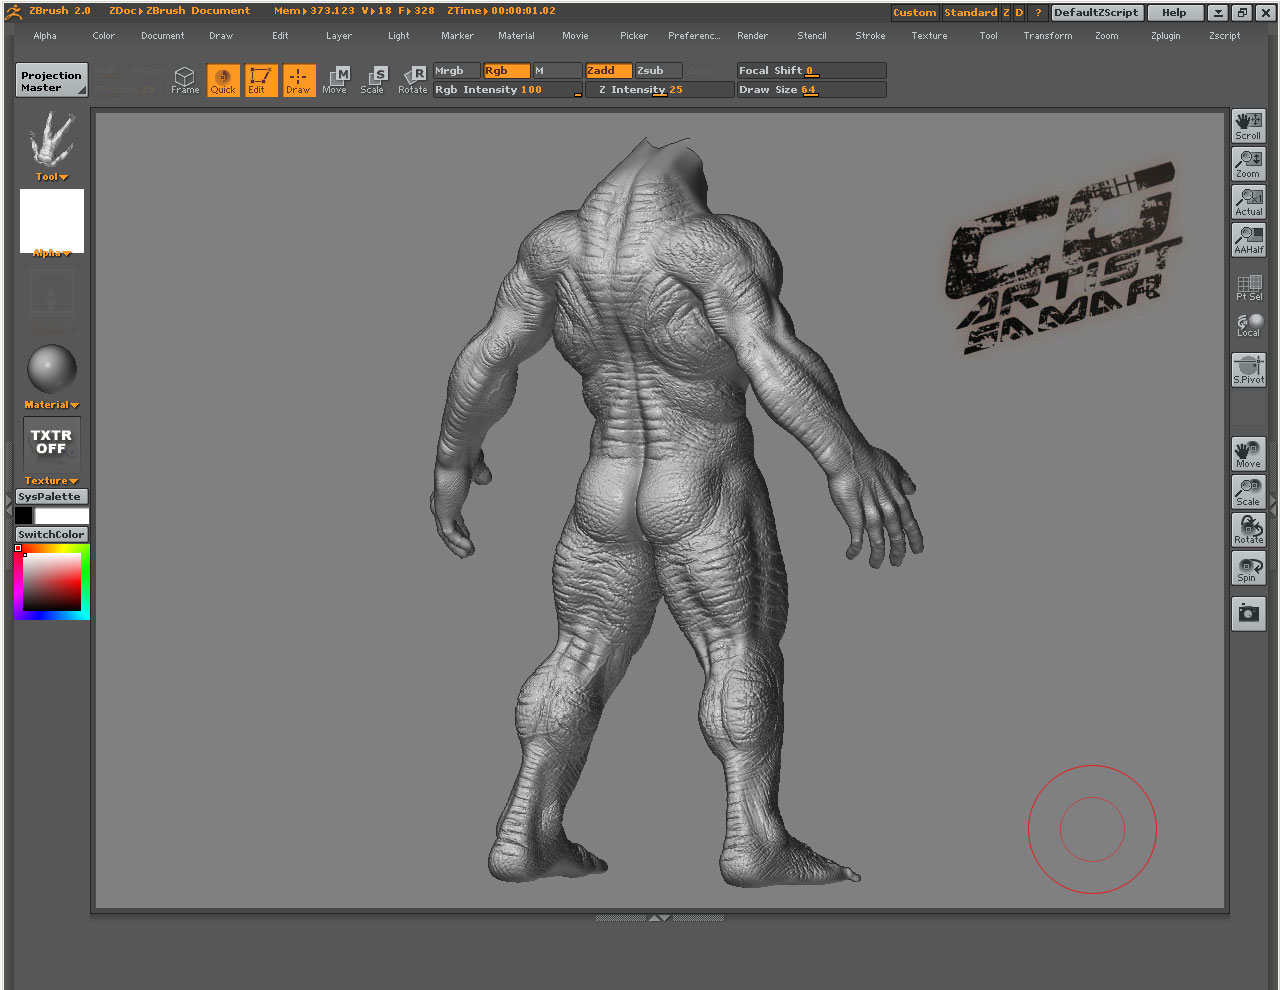Viewport: 1280px width, 990px height.
Task: Click the Scroll icon in right panel
Action: click(x=1248, y=126)
